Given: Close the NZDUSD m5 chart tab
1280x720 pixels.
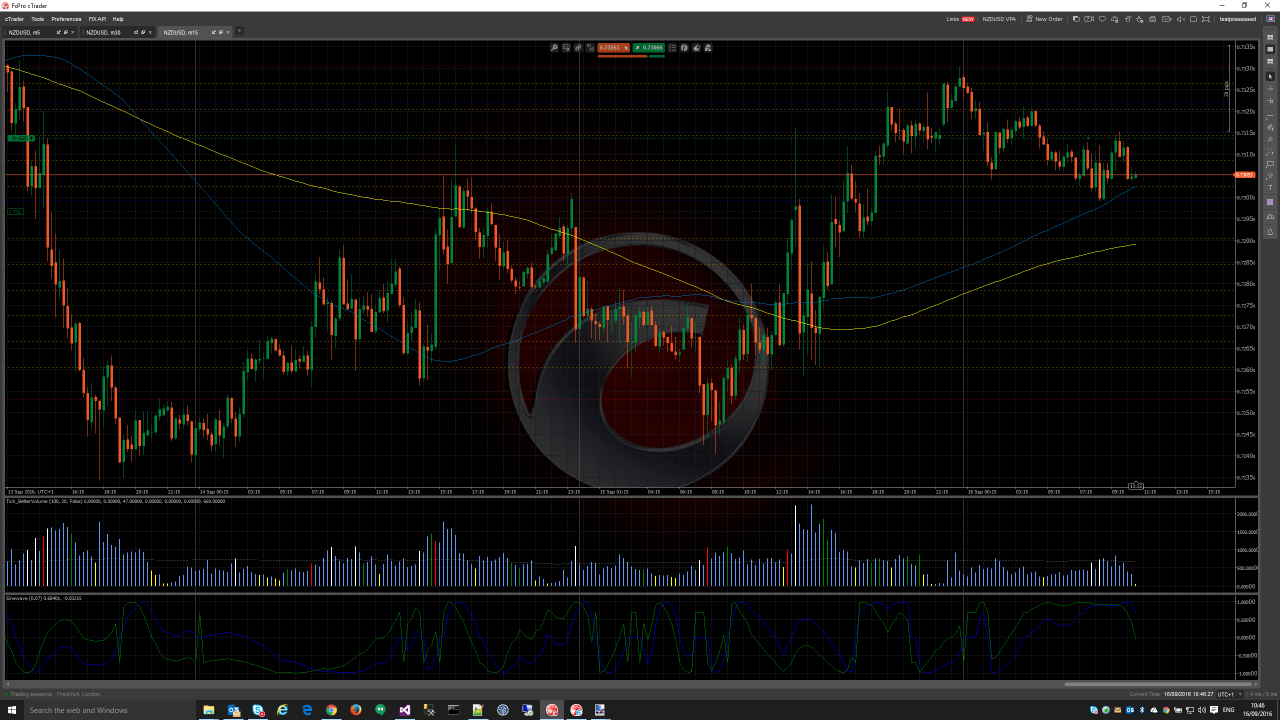Looking at the screenshot, I should click(x=73, y=32).
